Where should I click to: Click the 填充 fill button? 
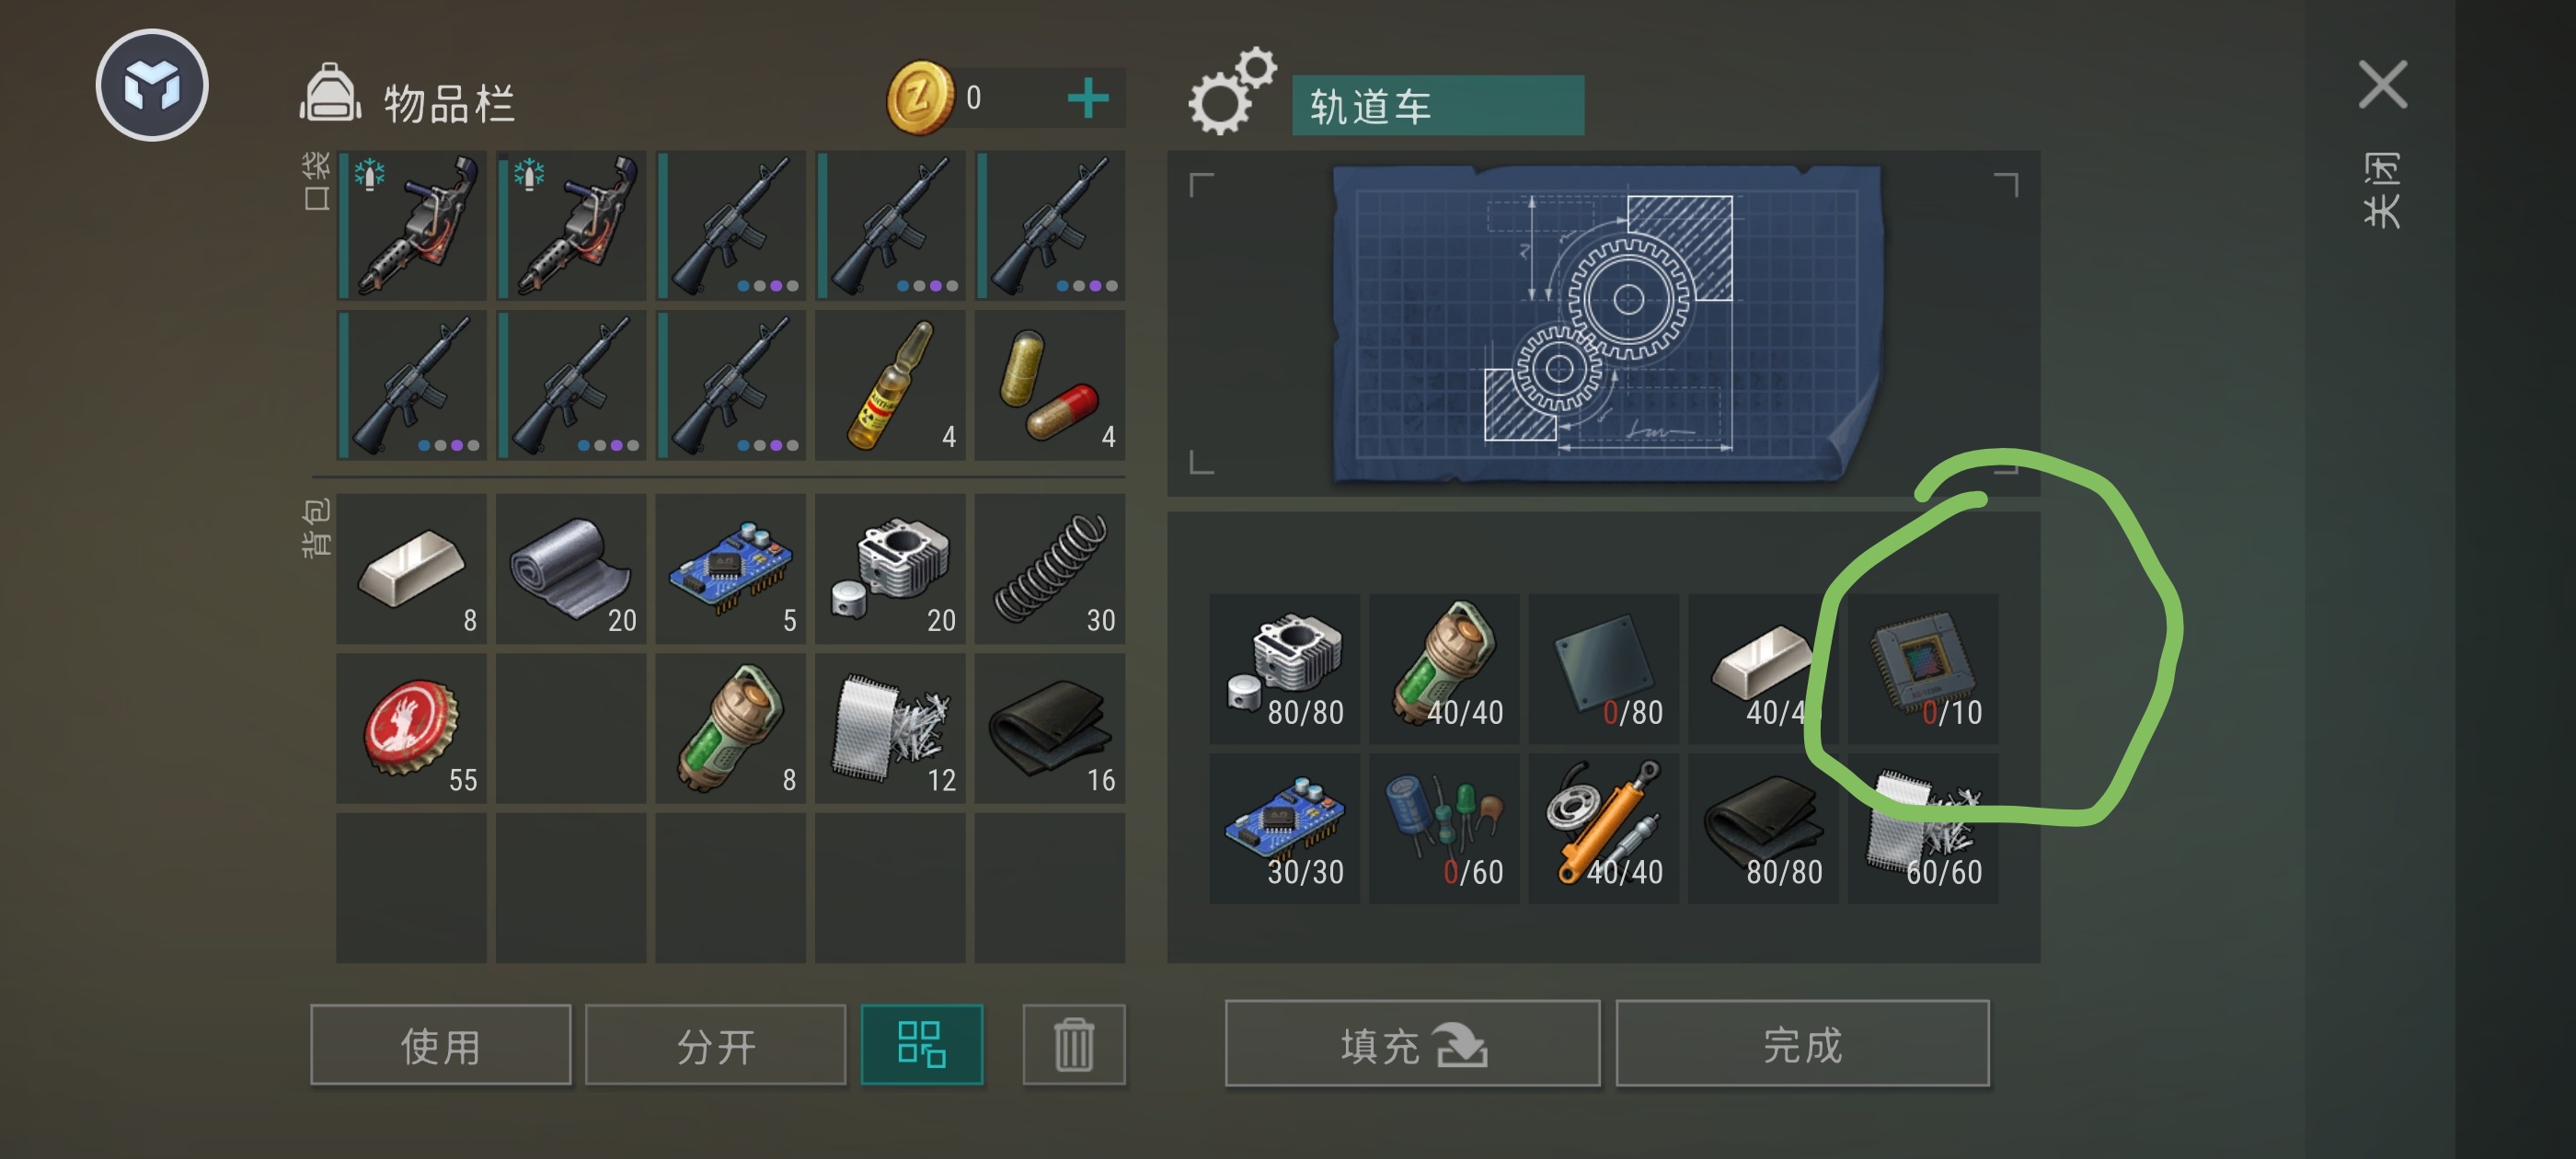1412,1043
